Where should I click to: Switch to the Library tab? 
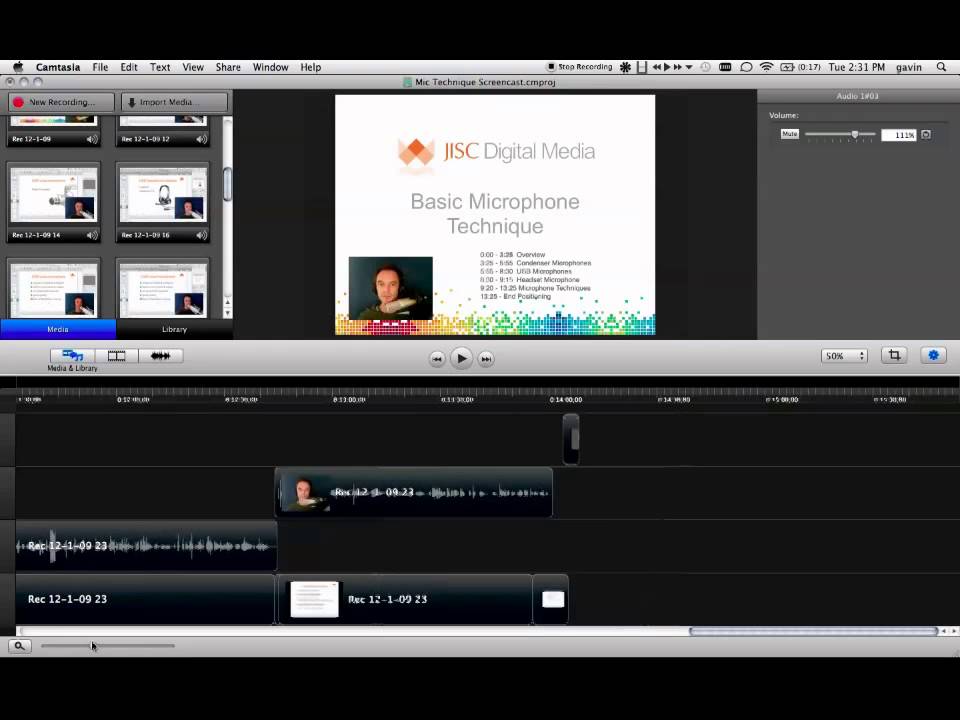(x=174, y=329)
